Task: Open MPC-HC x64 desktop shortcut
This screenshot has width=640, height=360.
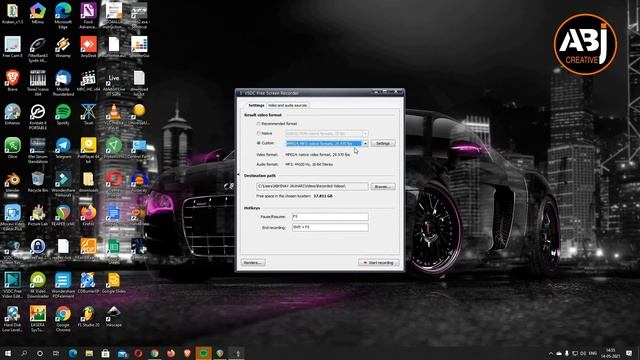Action: 88,80
